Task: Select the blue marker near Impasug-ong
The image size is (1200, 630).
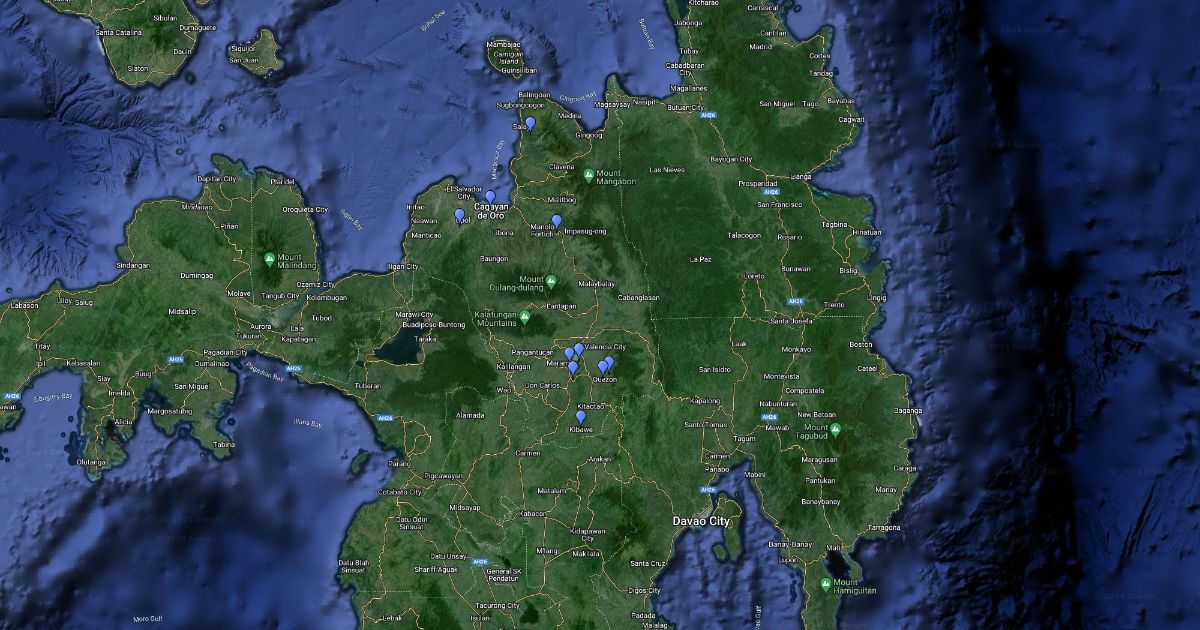Action: (557, 220)
